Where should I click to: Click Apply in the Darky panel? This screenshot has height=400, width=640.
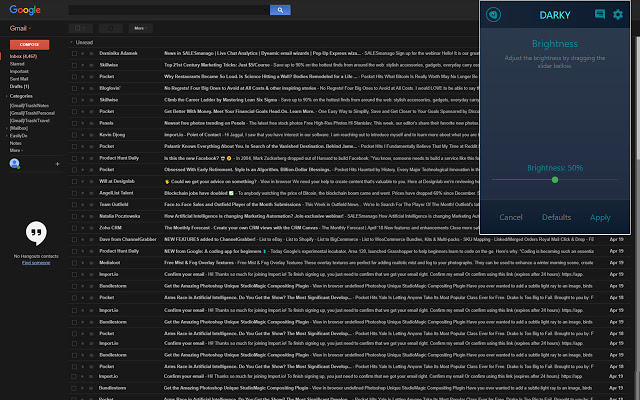[x=600, y=218]
